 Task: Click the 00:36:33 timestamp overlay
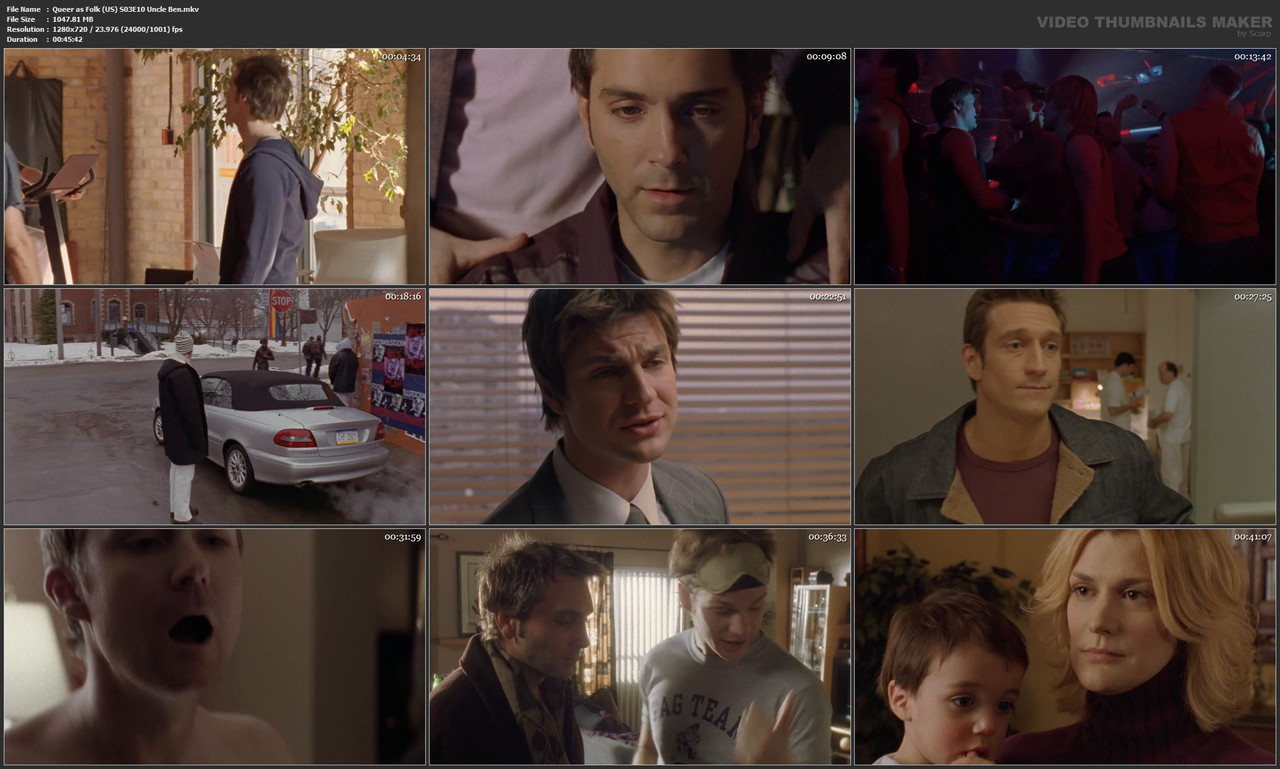[827, 537]
